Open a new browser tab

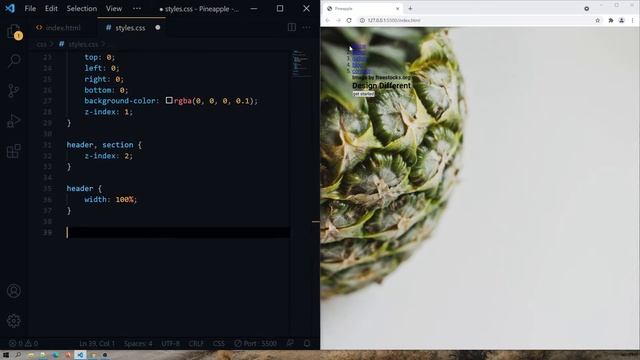pyautogui.click(x=410, y=9)
